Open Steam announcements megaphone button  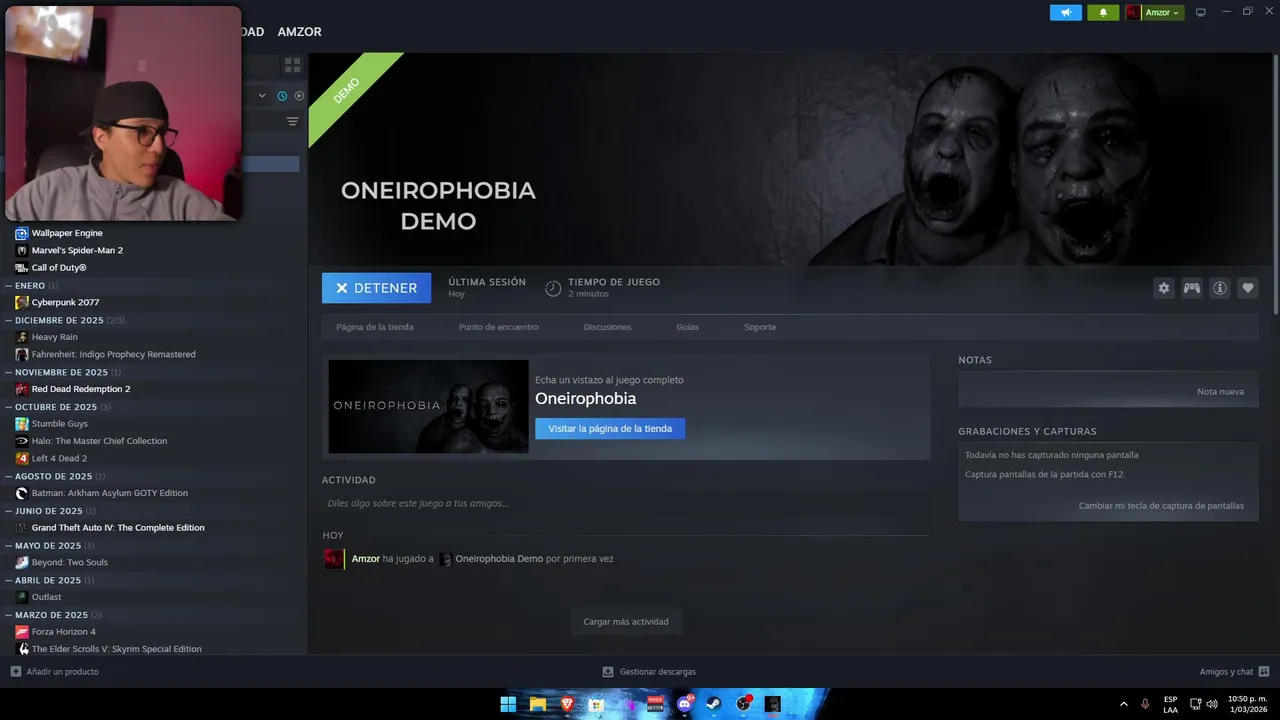1065,12
